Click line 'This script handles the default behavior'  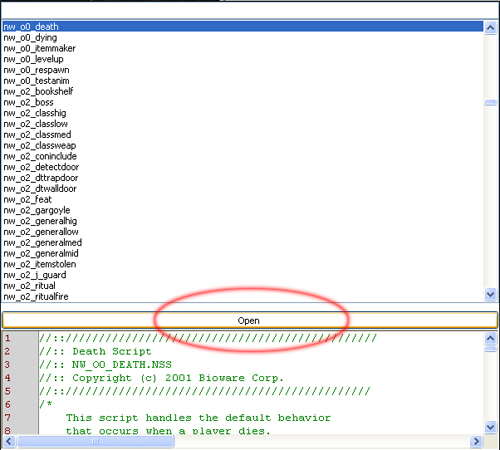pyautogui.click(x=198, y=418)
